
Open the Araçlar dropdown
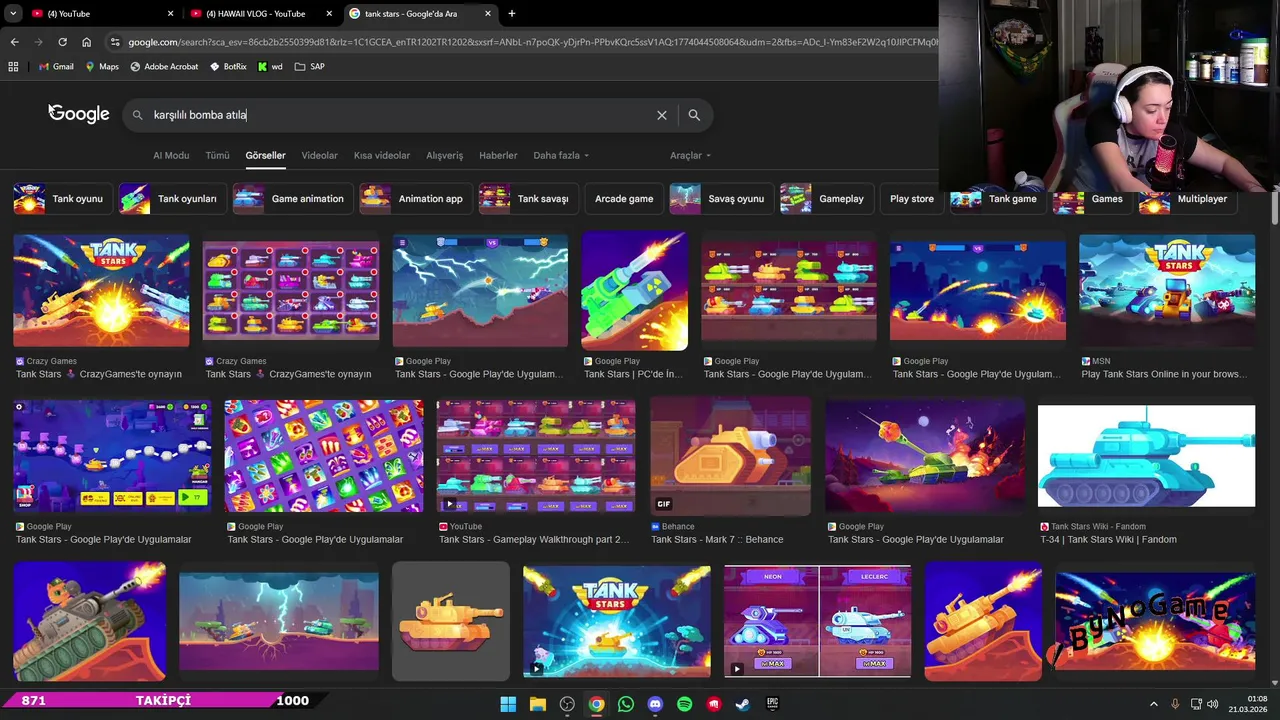click(x=690, y=156)
